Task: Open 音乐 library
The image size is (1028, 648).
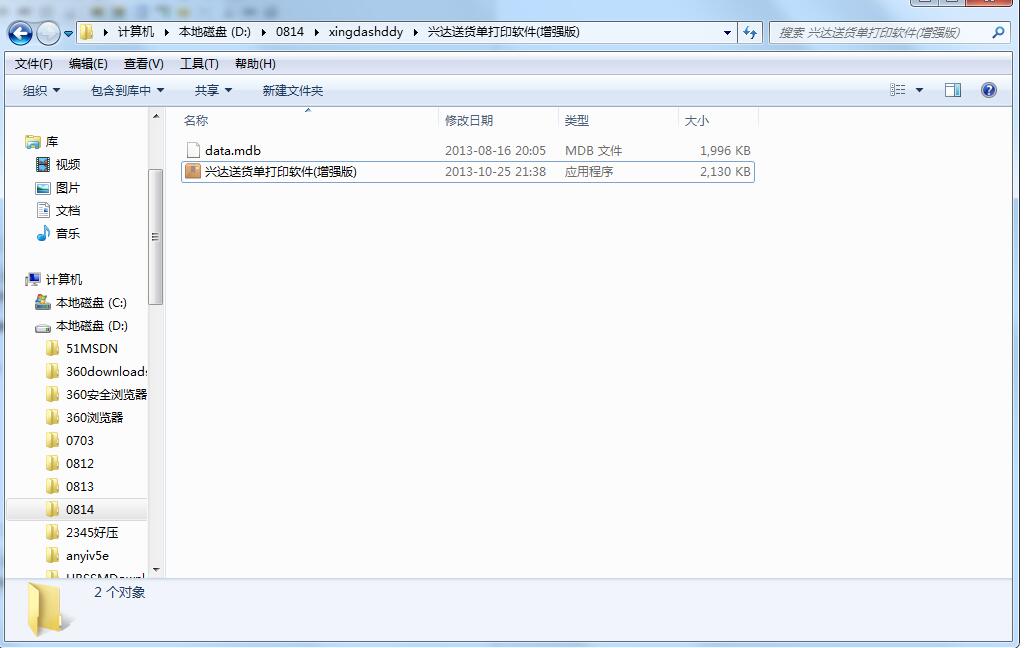Action: coord(68,233)
